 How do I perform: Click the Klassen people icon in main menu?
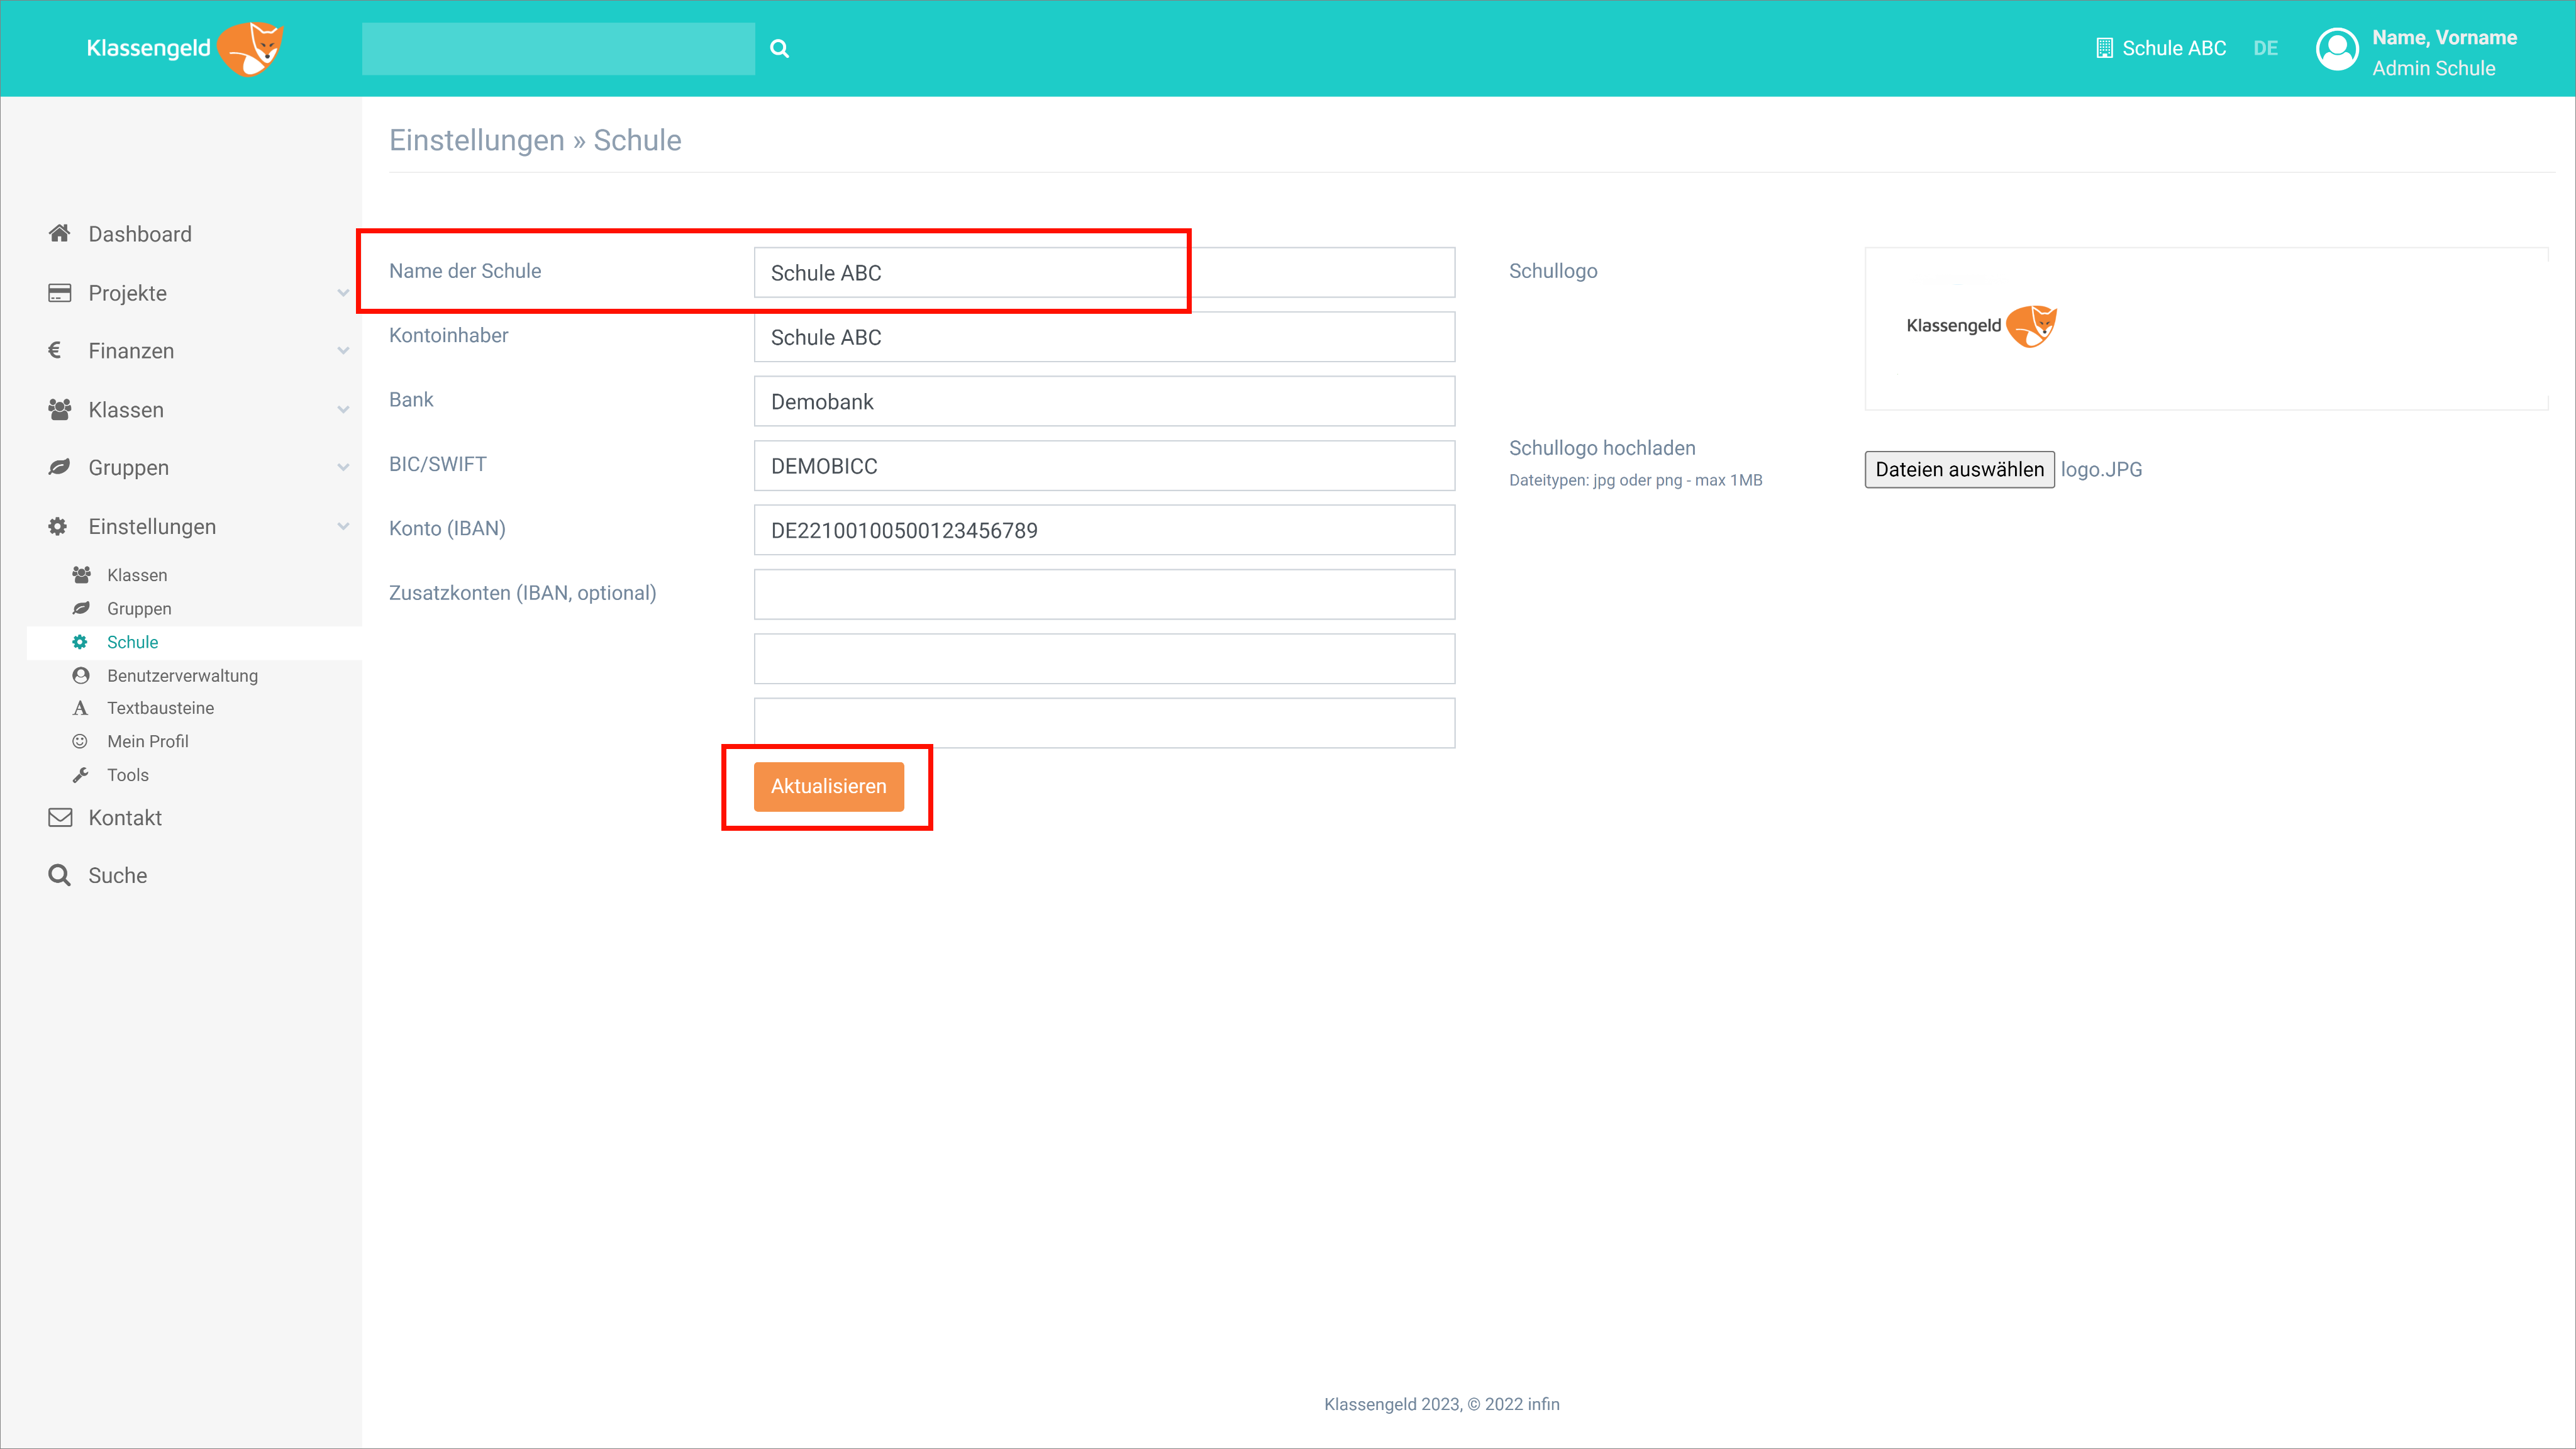coord(59,409)
